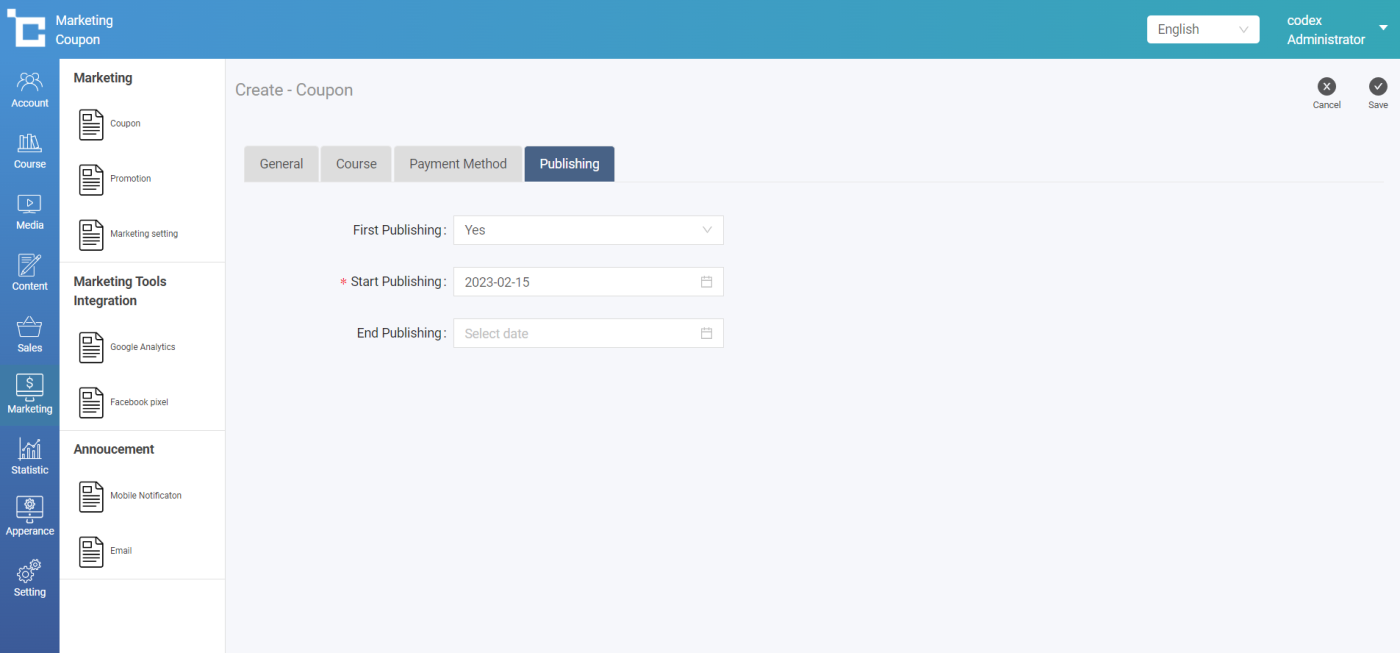Open the Facebook pixel menu item
Image resolution: width=1400 pixels, height=653 pixels.
138,402
